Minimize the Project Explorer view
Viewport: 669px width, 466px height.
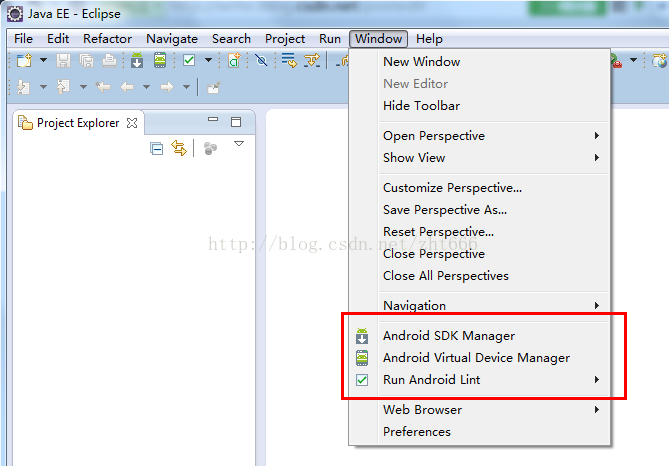click(x=213, y=119)
